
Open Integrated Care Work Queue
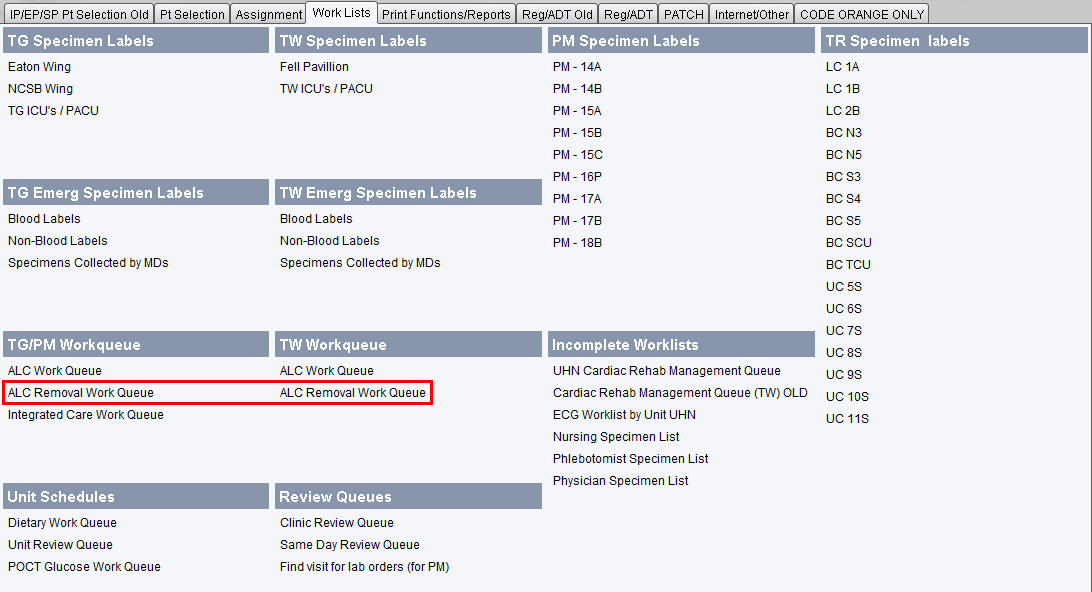pos(86,415)
